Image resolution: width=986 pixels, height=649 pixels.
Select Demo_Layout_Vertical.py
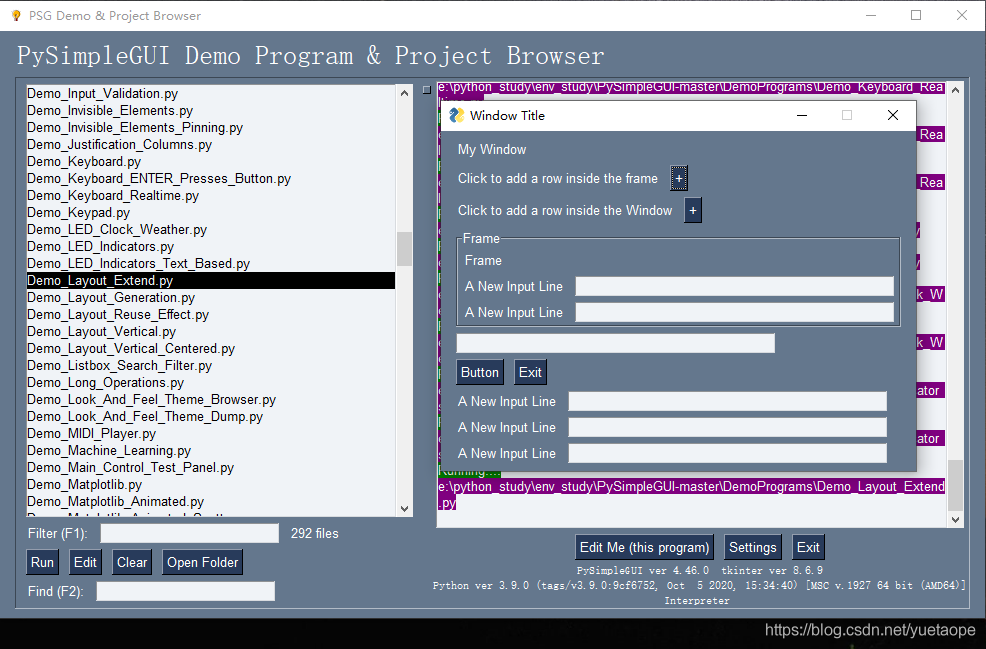[x=211, y=331]
